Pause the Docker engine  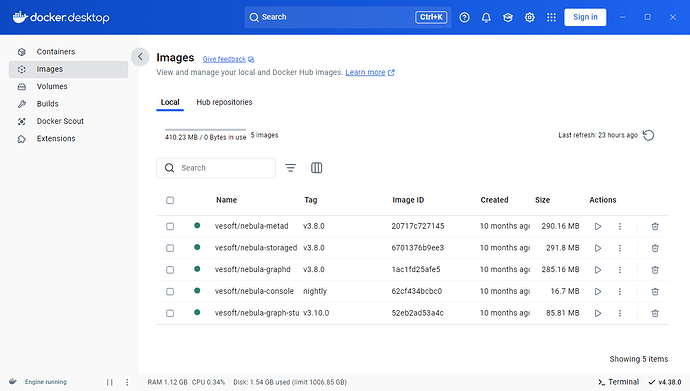[110, 382]
